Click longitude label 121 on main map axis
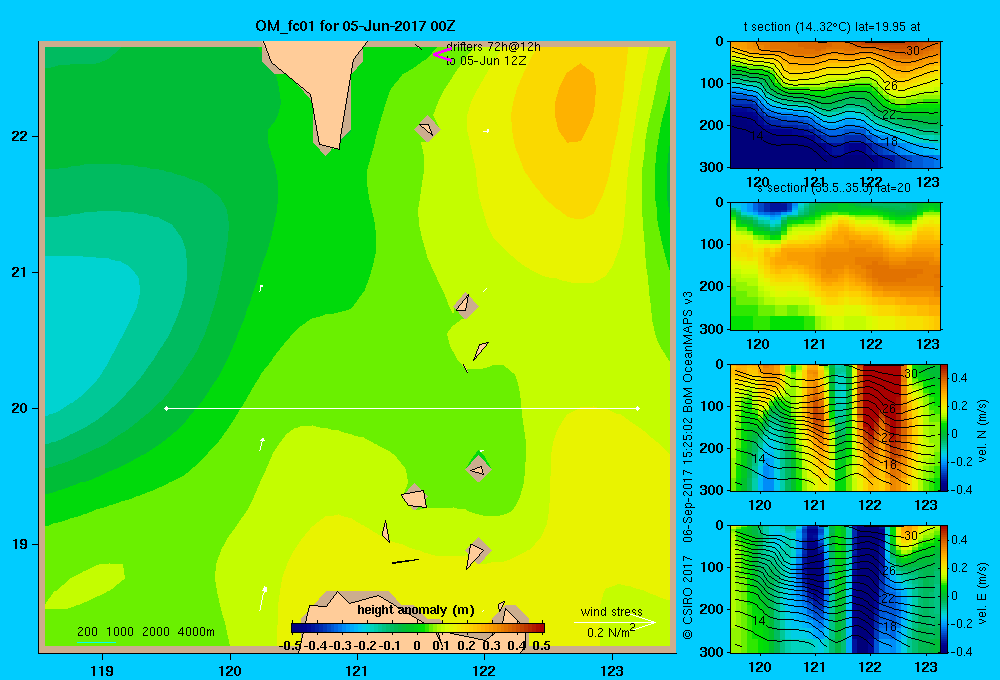The image size is (1000, 680). pyautogui.click(x=357, y=670)
